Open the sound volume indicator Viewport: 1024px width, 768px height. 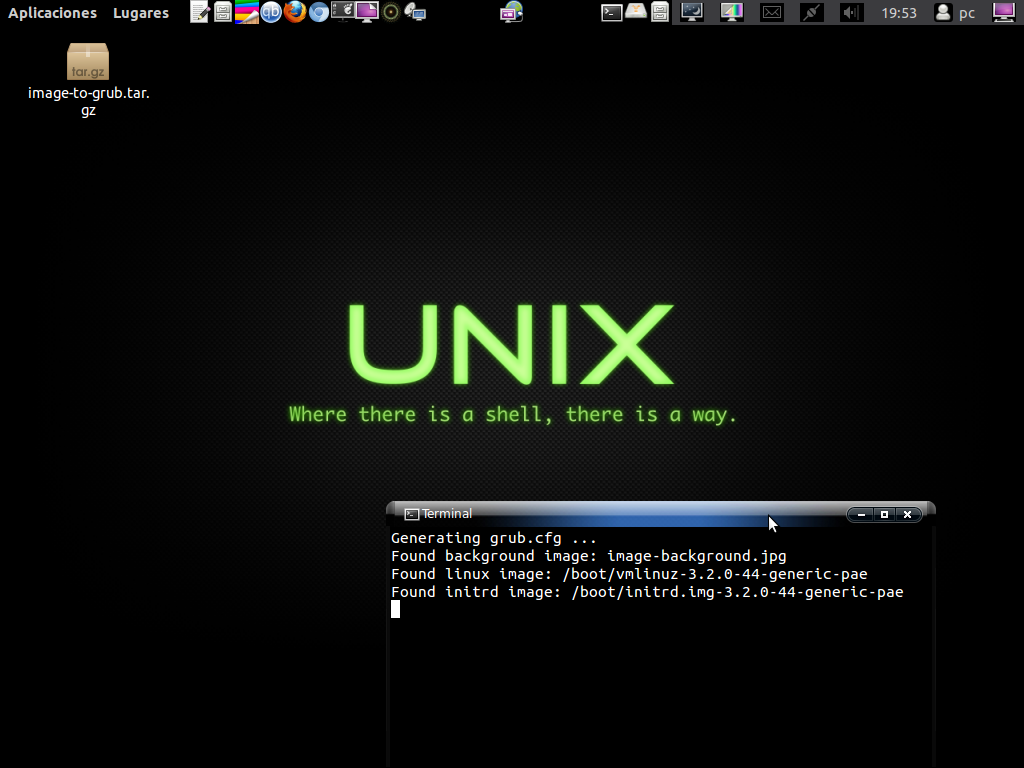(x=851, y=12)
